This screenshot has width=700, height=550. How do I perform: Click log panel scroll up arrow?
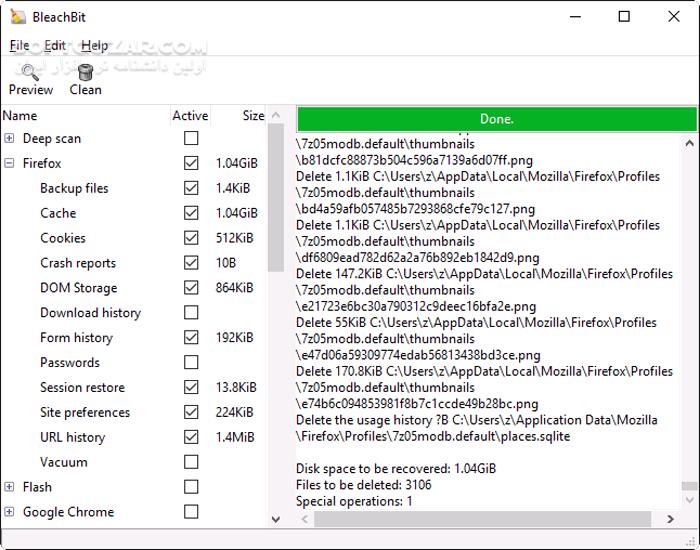[x=688, y=144]
